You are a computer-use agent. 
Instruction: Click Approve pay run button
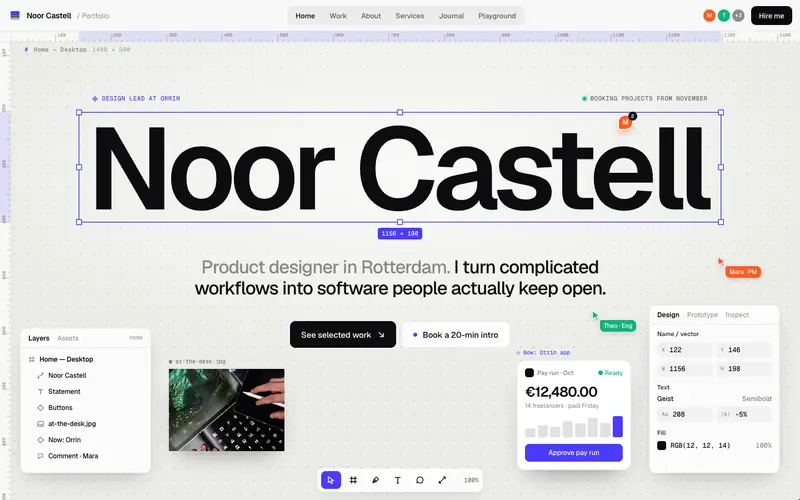pyautogui.click(x=573, y=453)
